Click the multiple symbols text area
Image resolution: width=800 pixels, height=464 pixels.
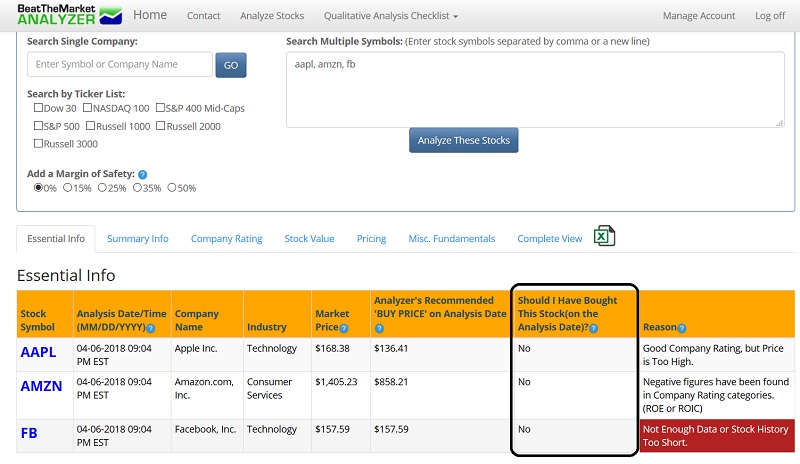[535, 89]
